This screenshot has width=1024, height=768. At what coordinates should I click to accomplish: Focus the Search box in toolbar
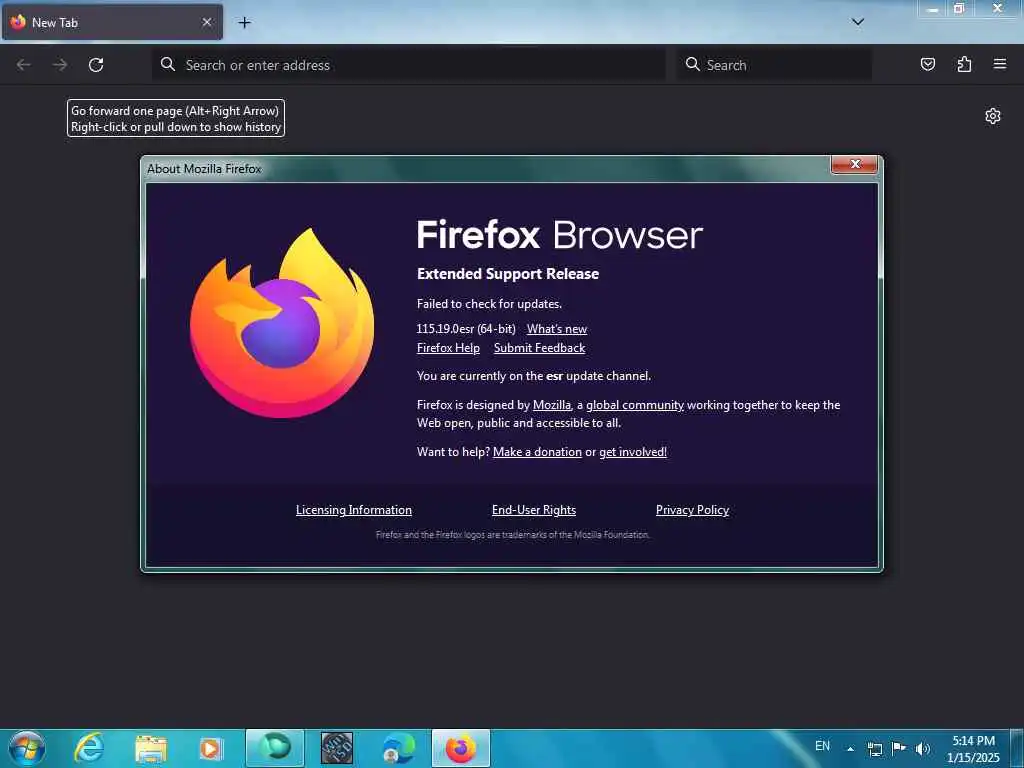click(x=775, y=65)
